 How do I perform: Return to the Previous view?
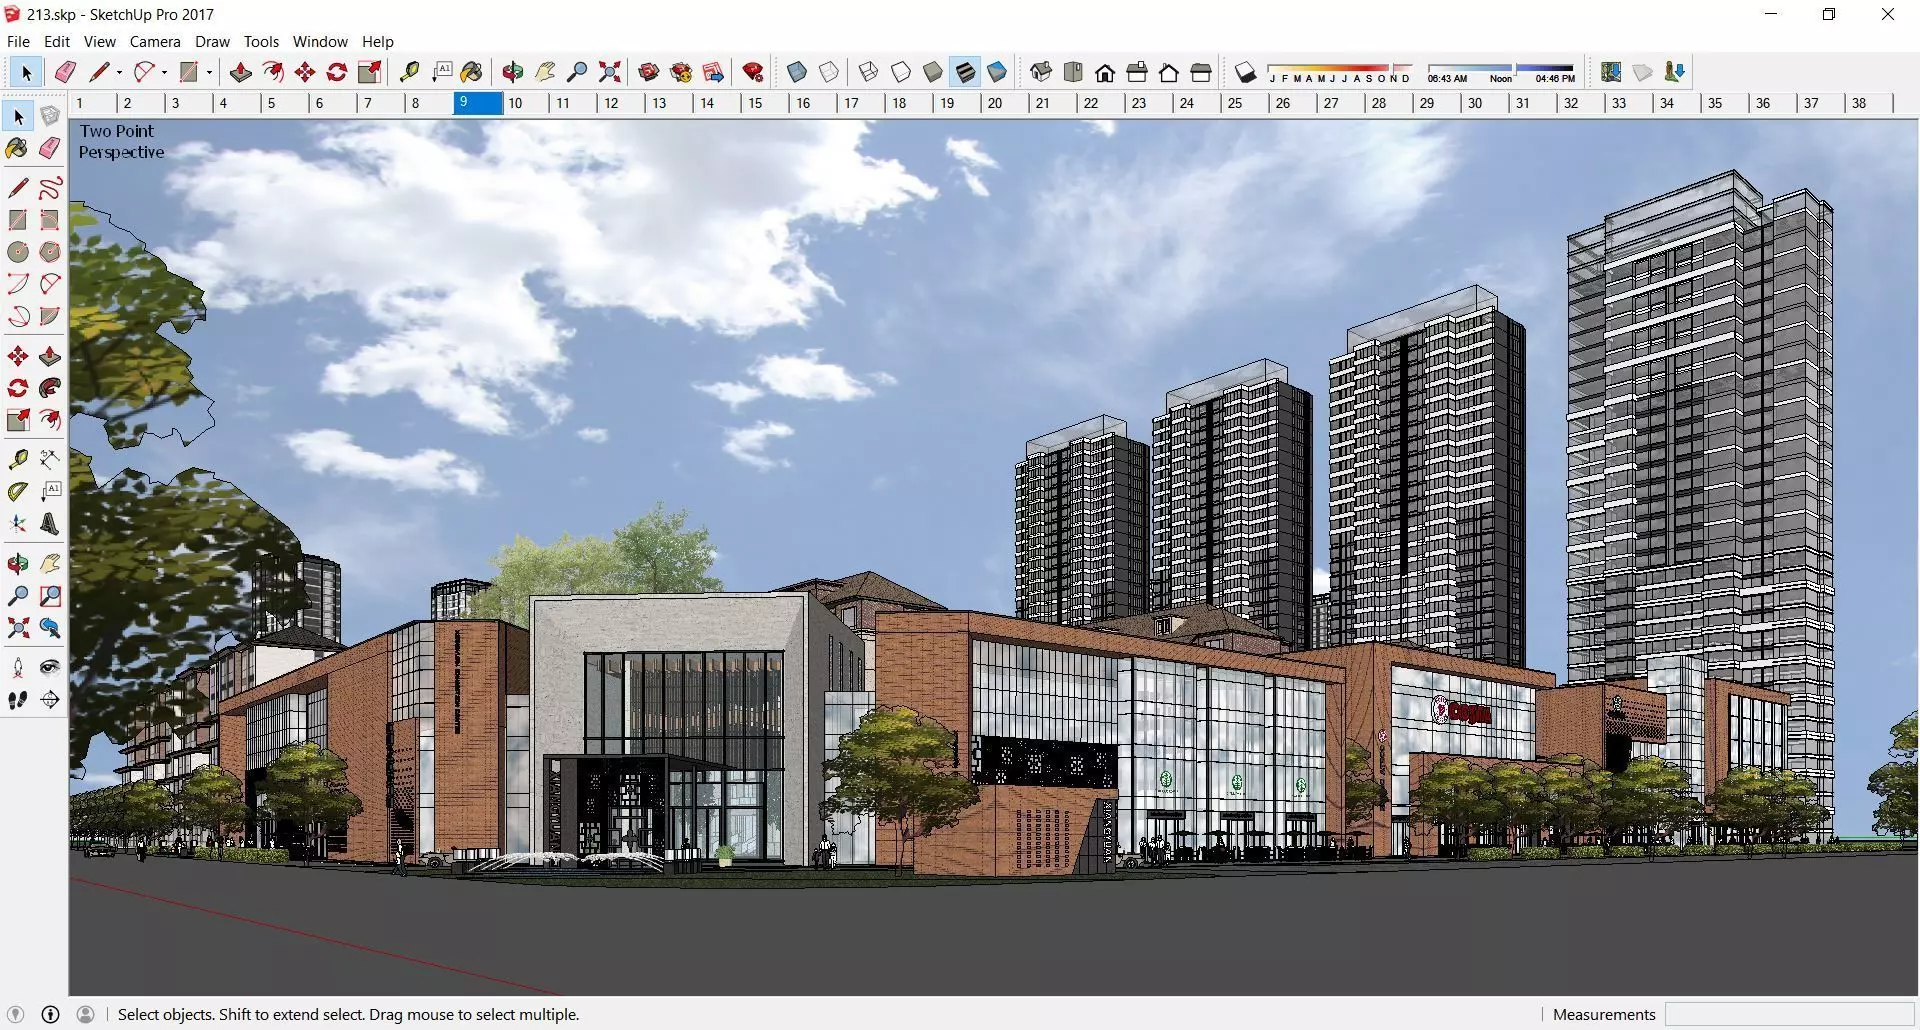(50, 628)
